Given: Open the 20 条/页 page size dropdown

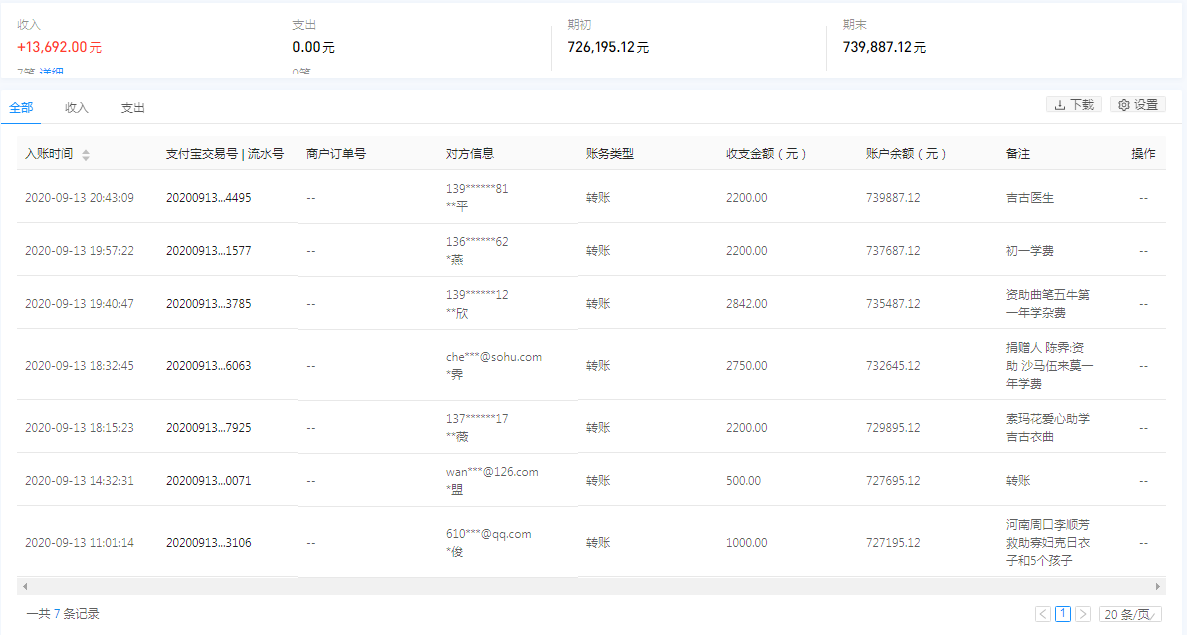Looking at the screenshot, I should tap(1130, 614).
